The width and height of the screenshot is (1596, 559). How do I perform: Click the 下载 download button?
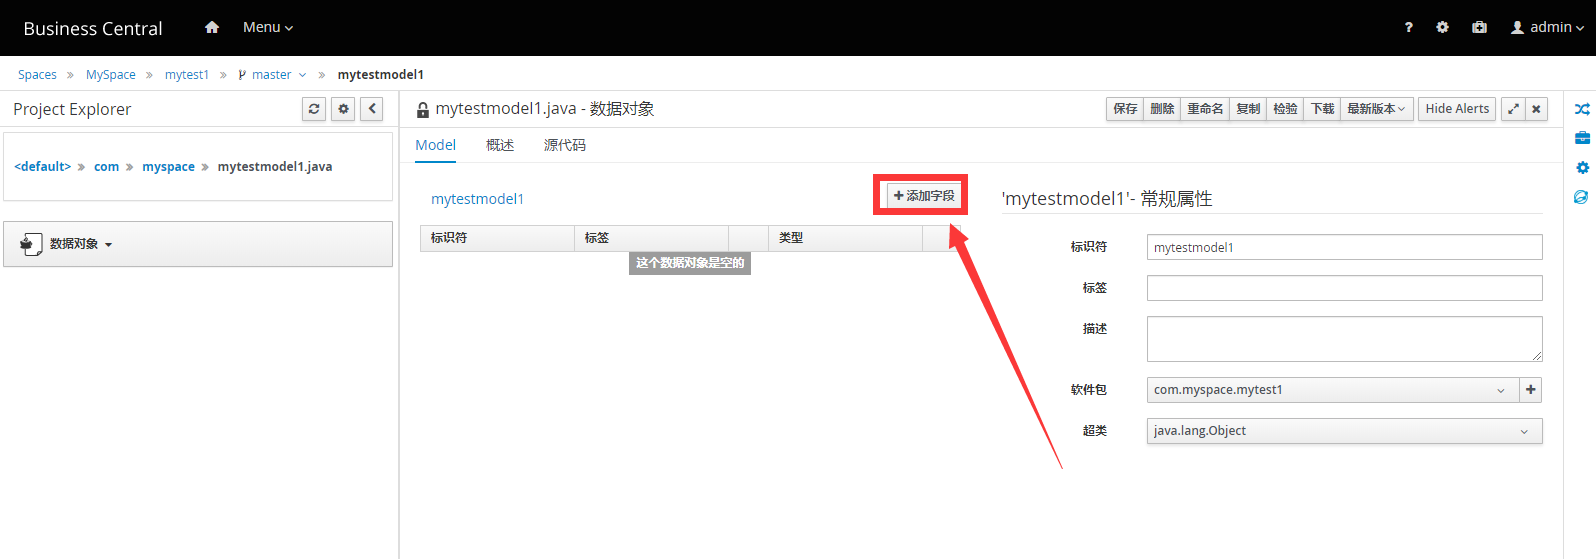coord(1322,109)
